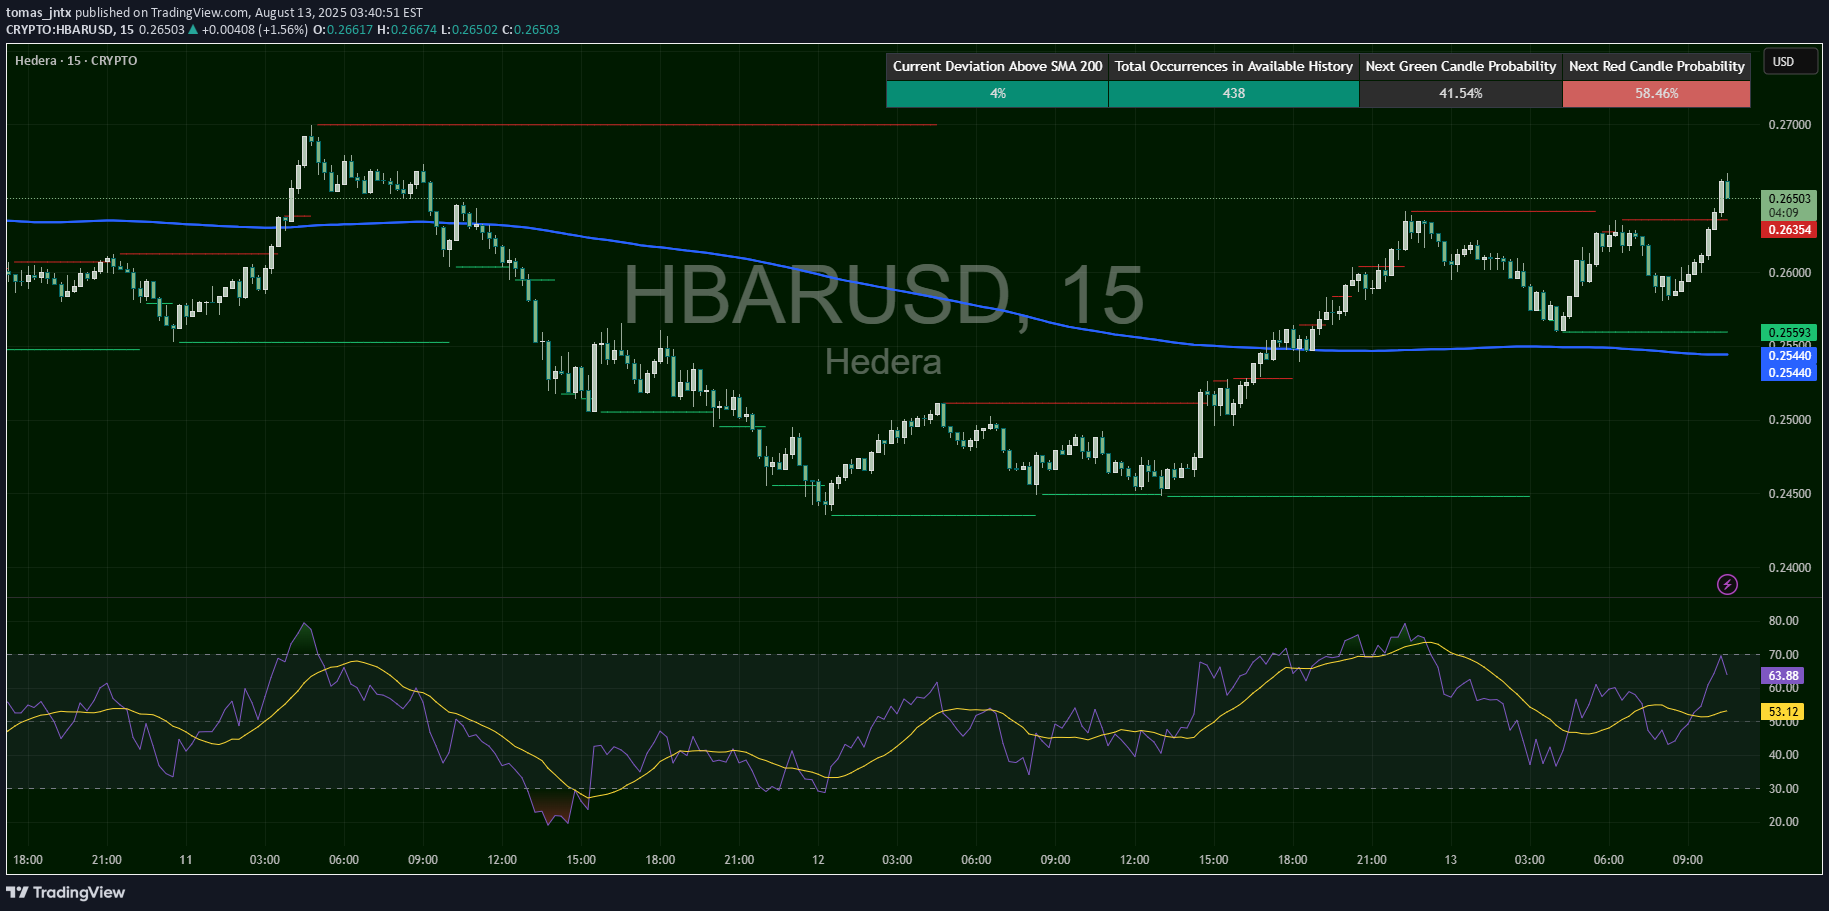Click the '11' date label on time axis
The height and width of the screenshot is (911, 1829).
click(x=186, y=860)
